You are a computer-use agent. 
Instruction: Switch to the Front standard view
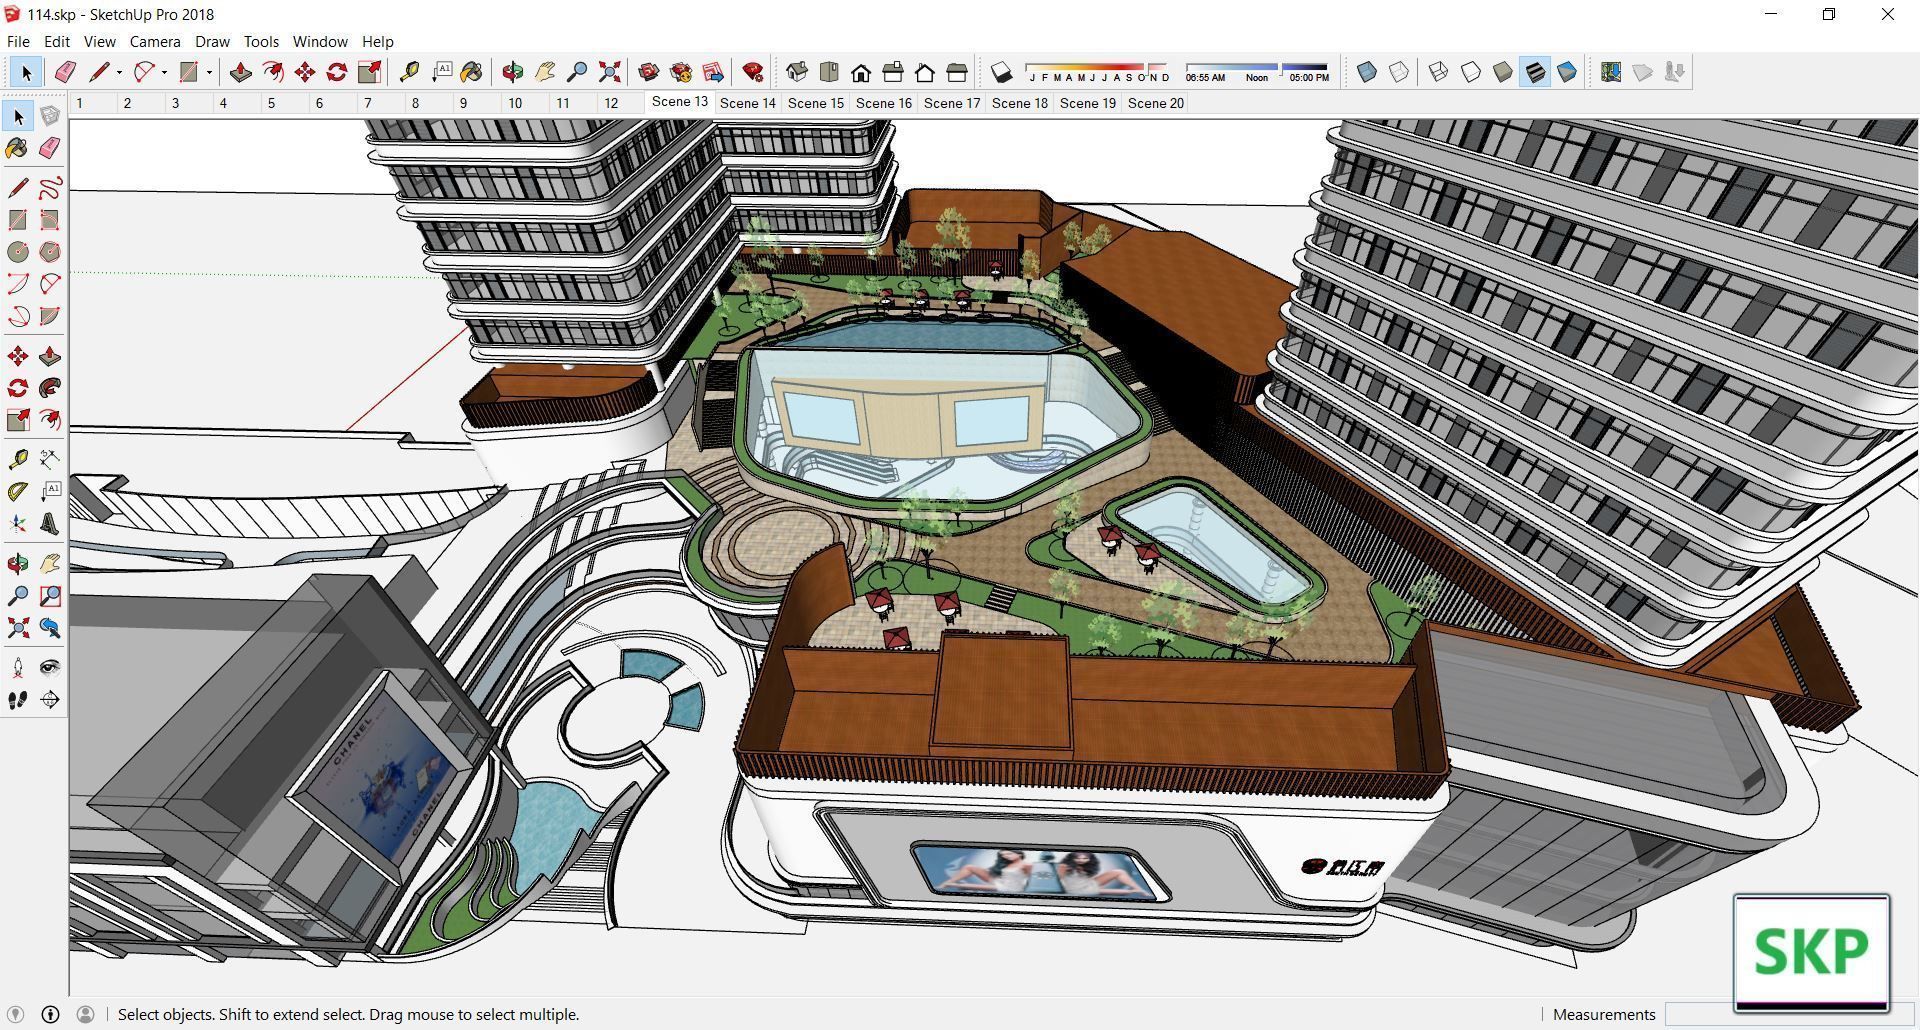861,72
